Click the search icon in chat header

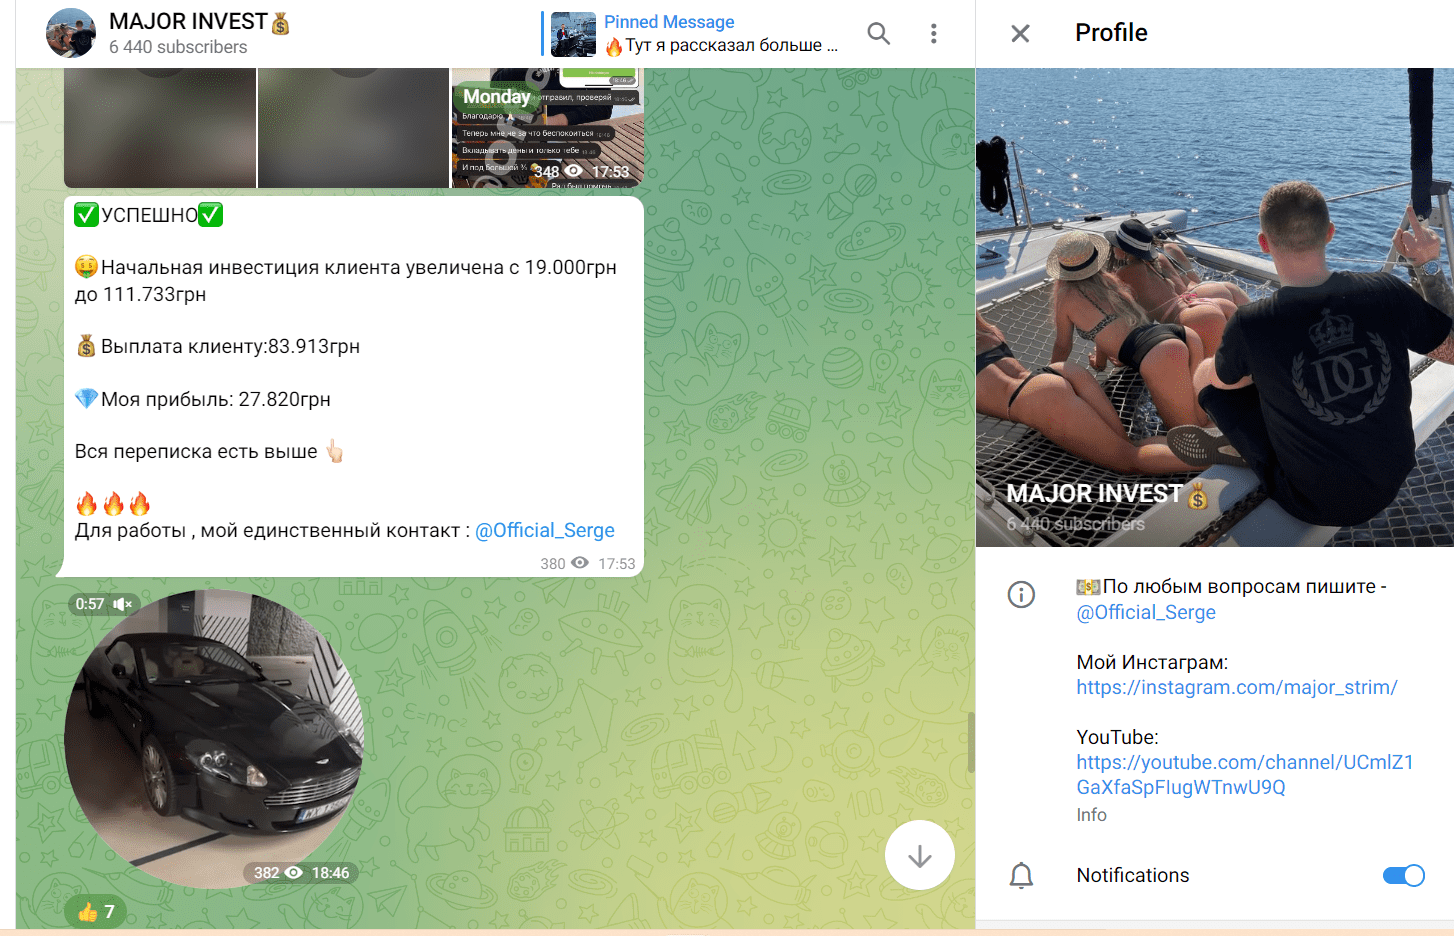pyautogui.click(x=878, y=34)
